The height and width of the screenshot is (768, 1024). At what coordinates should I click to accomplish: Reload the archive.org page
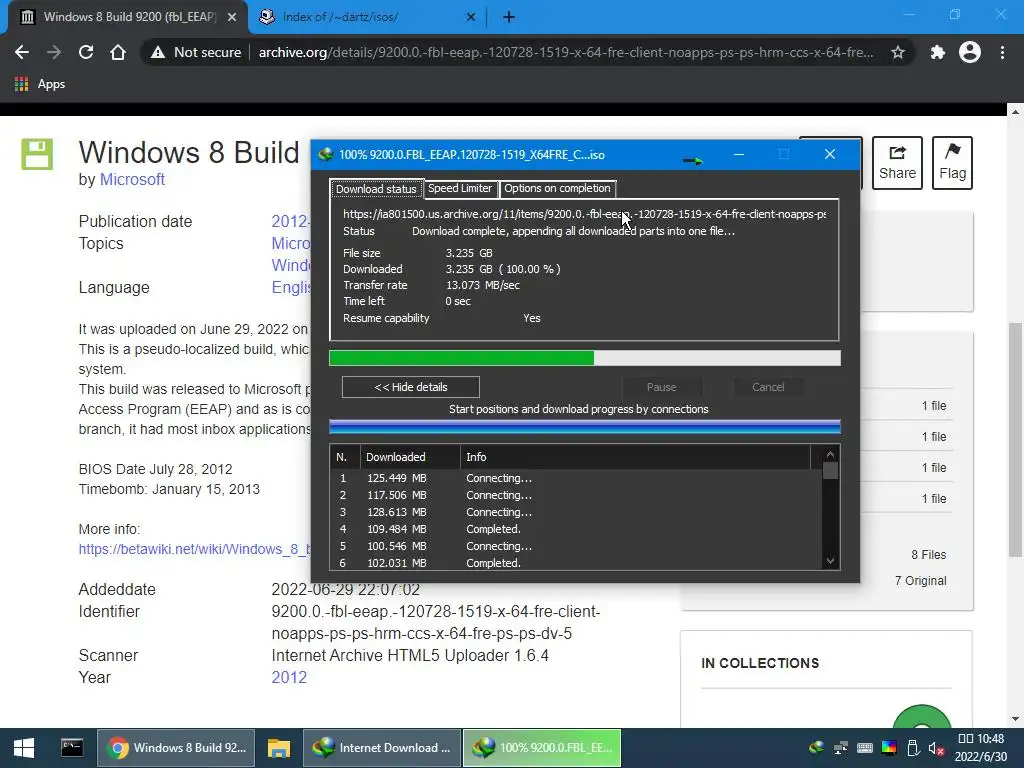coord(86,52)
